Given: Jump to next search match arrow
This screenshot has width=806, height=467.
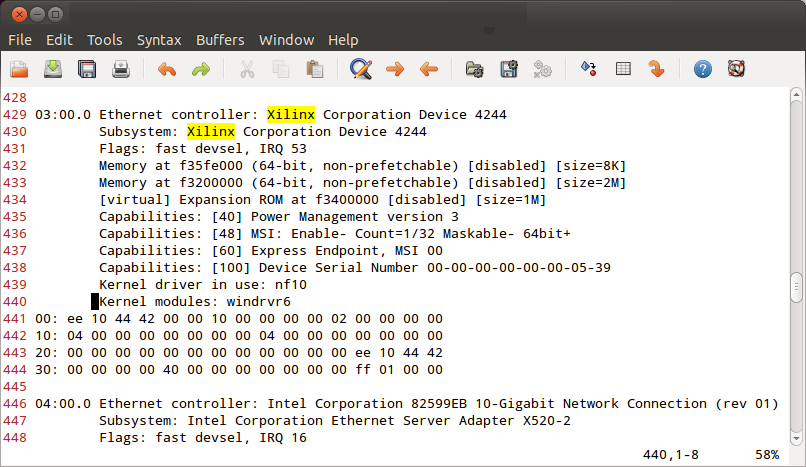Looking at the screenshot, I should (395, 69).
